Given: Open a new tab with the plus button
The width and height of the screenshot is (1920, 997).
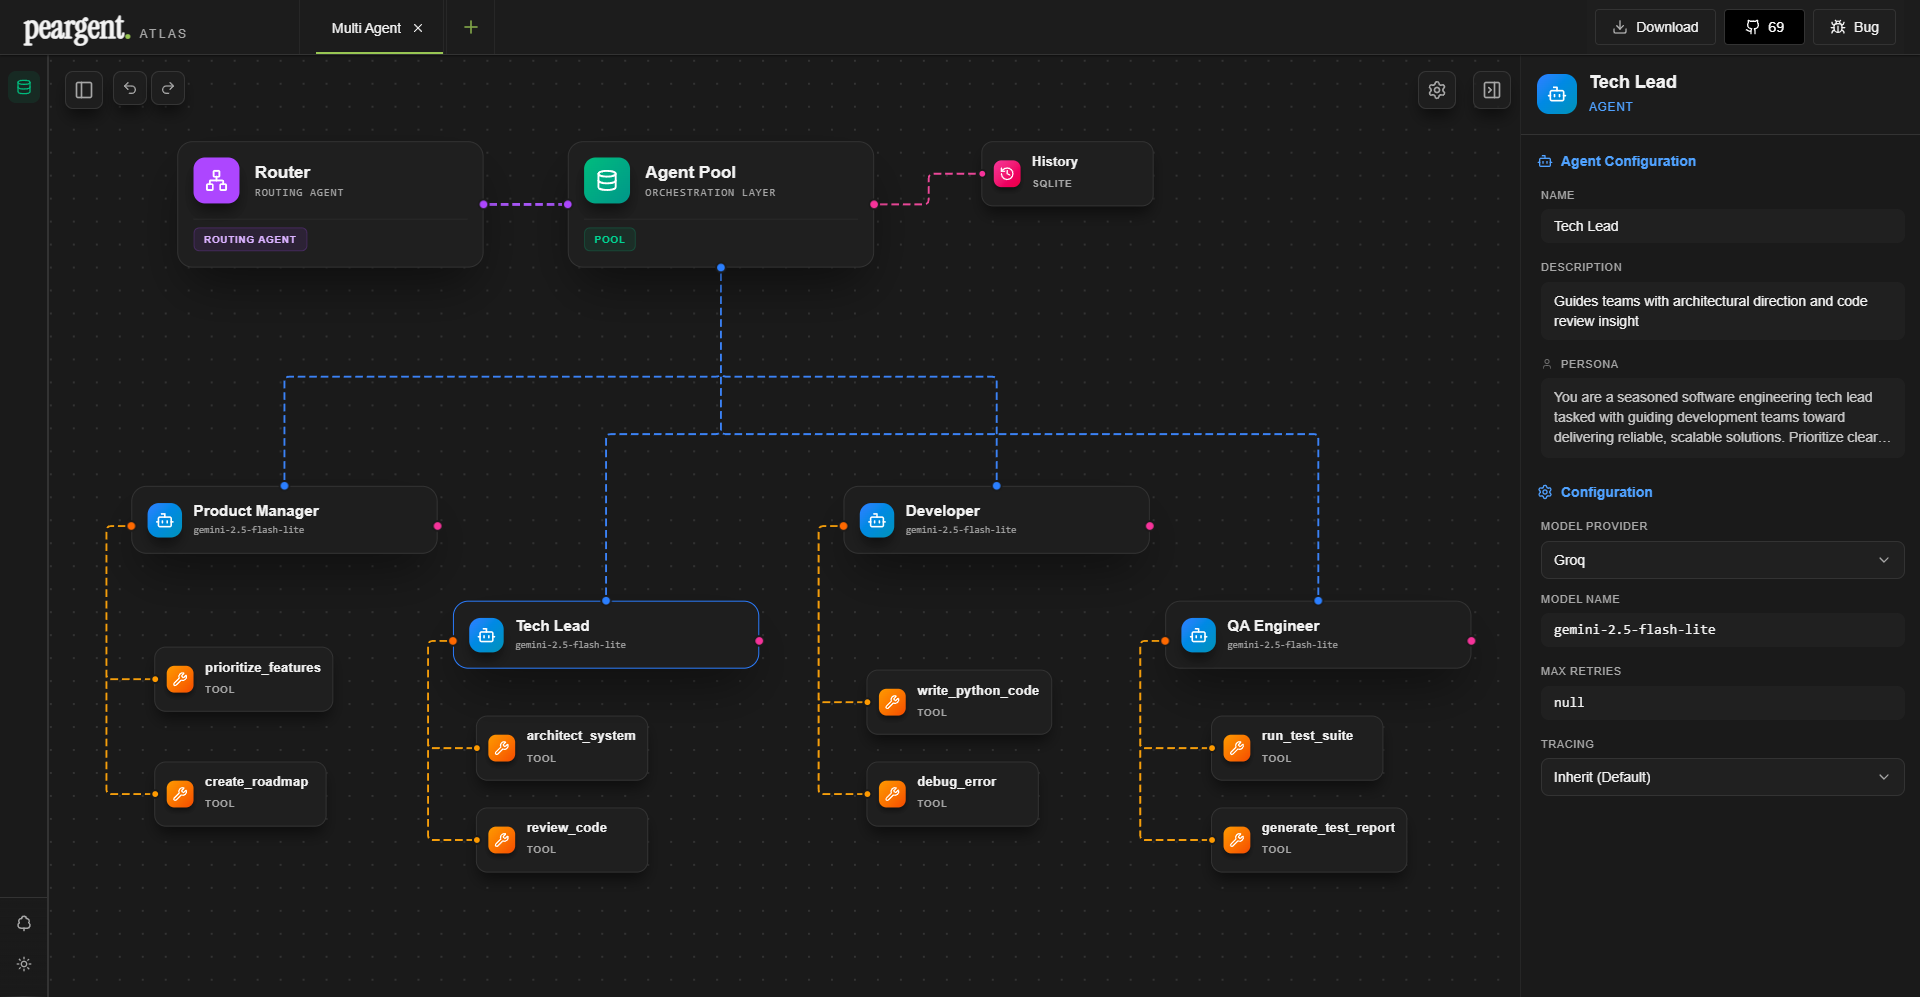Looking at the screenshot, I should click(x=469, y=27).
